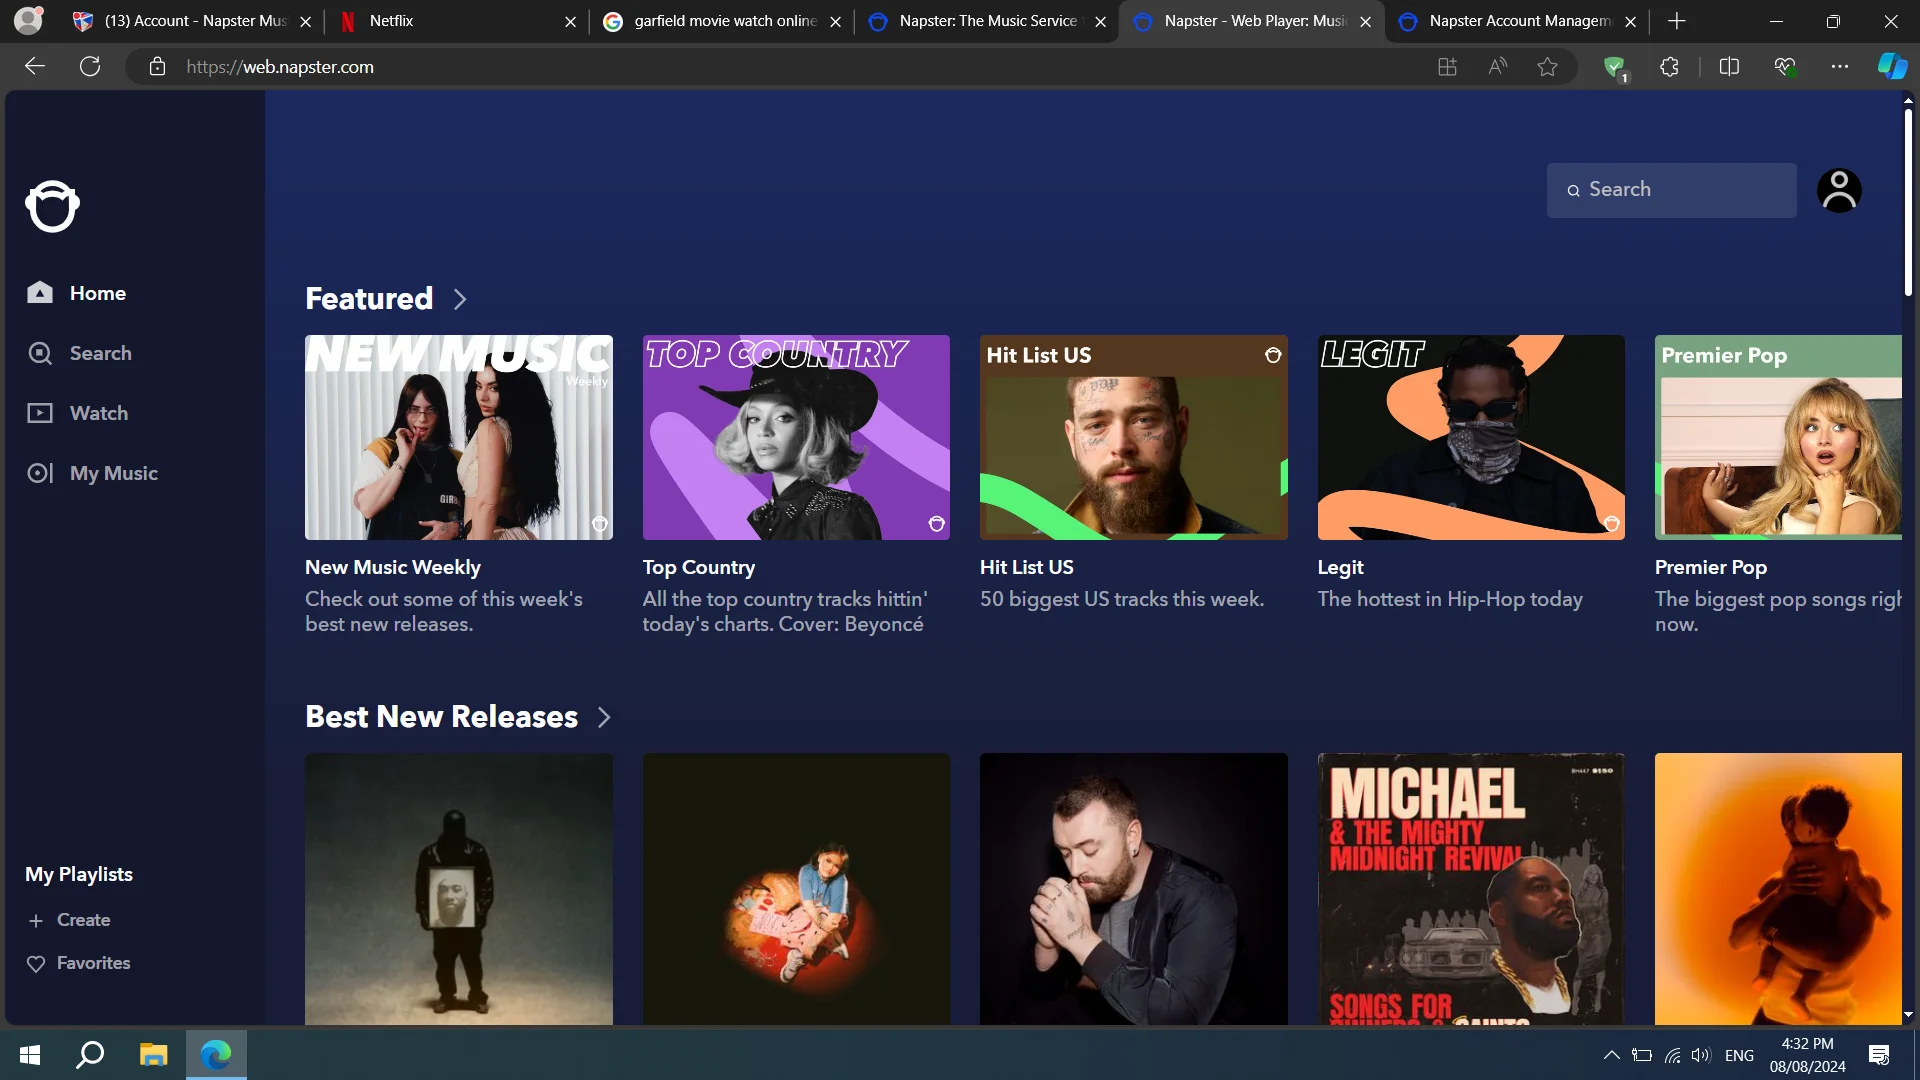The image size is (1920, 1080).
Task: Create a new playlist
Action: (69, 920)
